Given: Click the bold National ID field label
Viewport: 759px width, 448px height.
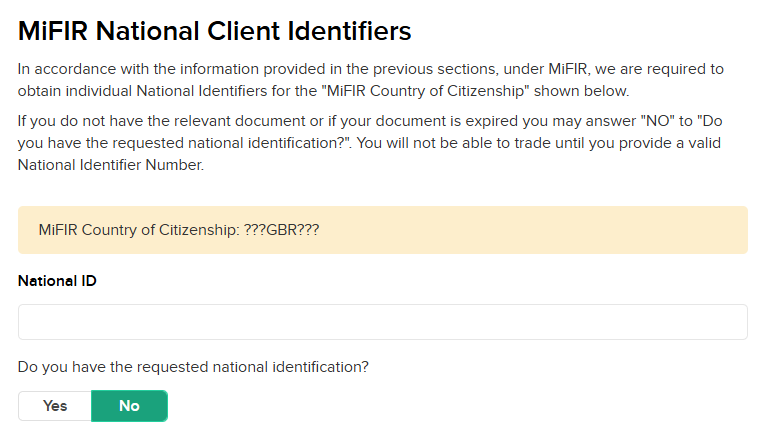Looking at the screenshot, I should pos(57,280).
